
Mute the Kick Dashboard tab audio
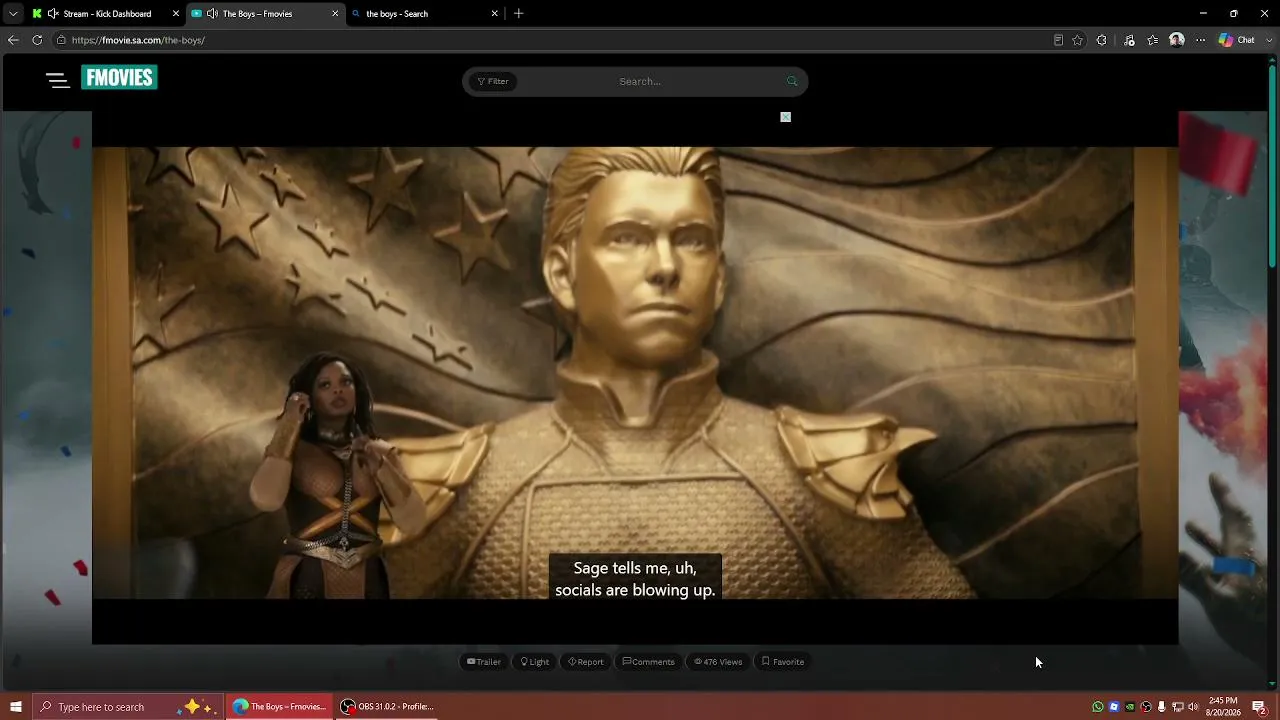click(53, 14)
